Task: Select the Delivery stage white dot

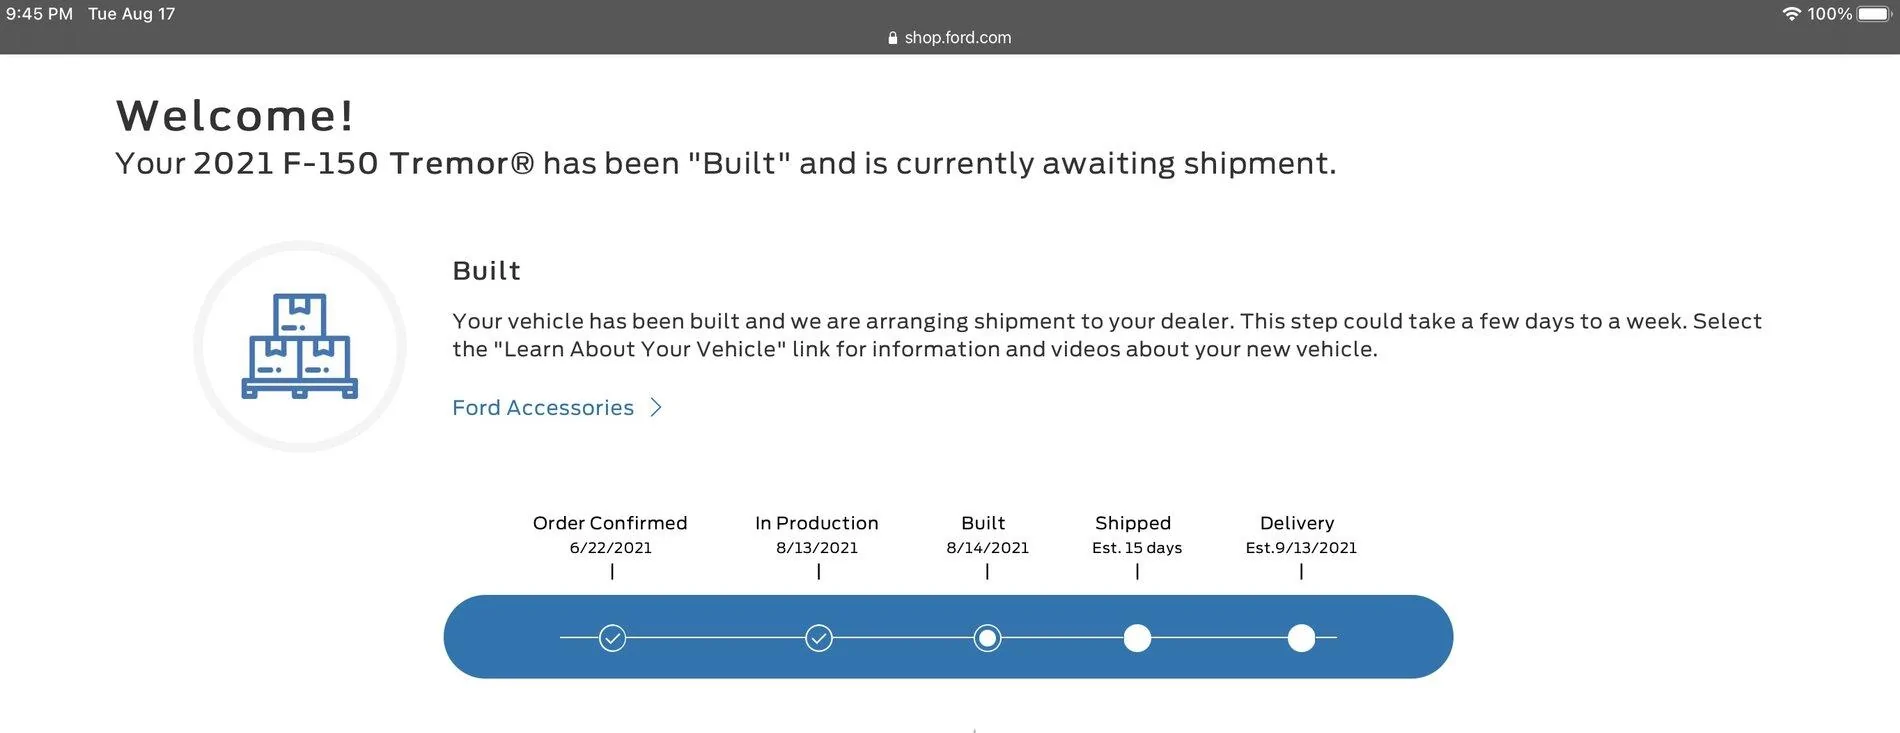Action: pos(1301,638)
